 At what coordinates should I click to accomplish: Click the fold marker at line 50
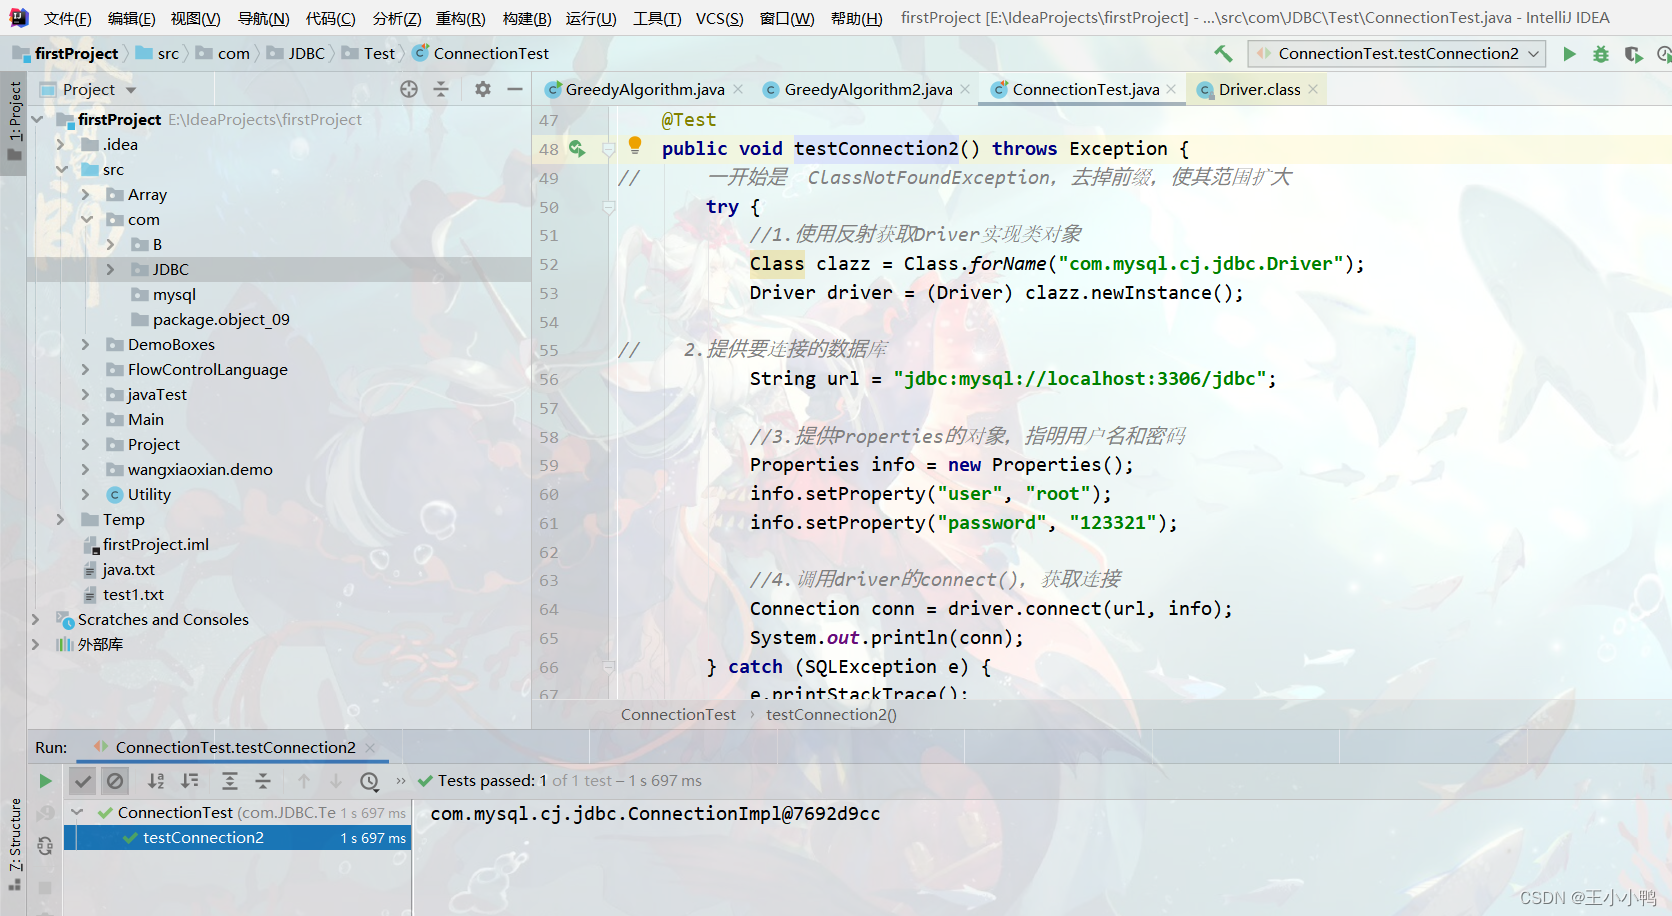tap(608, 207)
